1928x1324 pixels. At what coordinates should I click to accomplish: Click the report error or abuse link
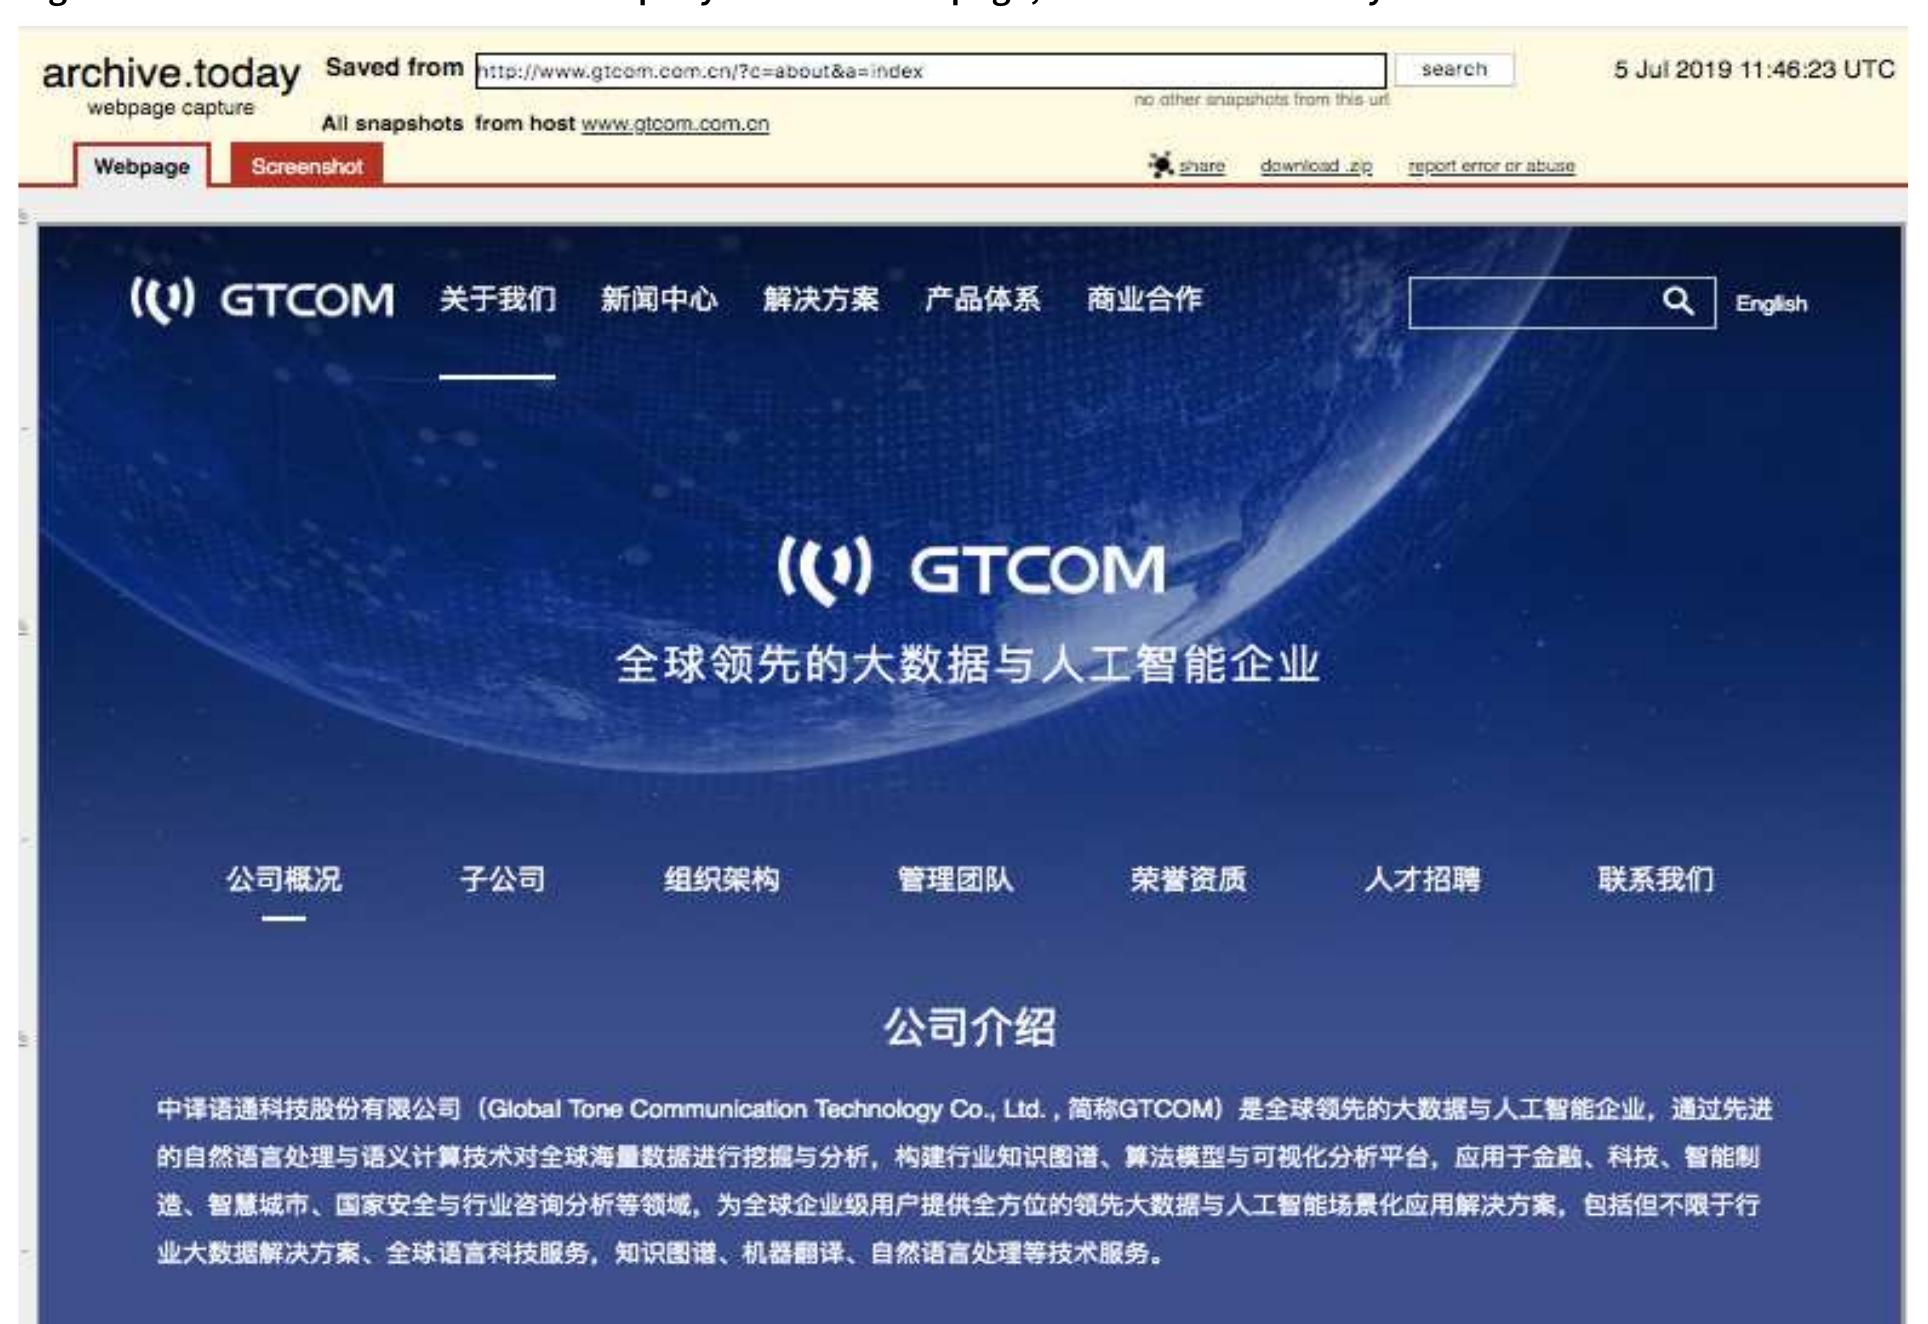click(x=1491, y=166)
